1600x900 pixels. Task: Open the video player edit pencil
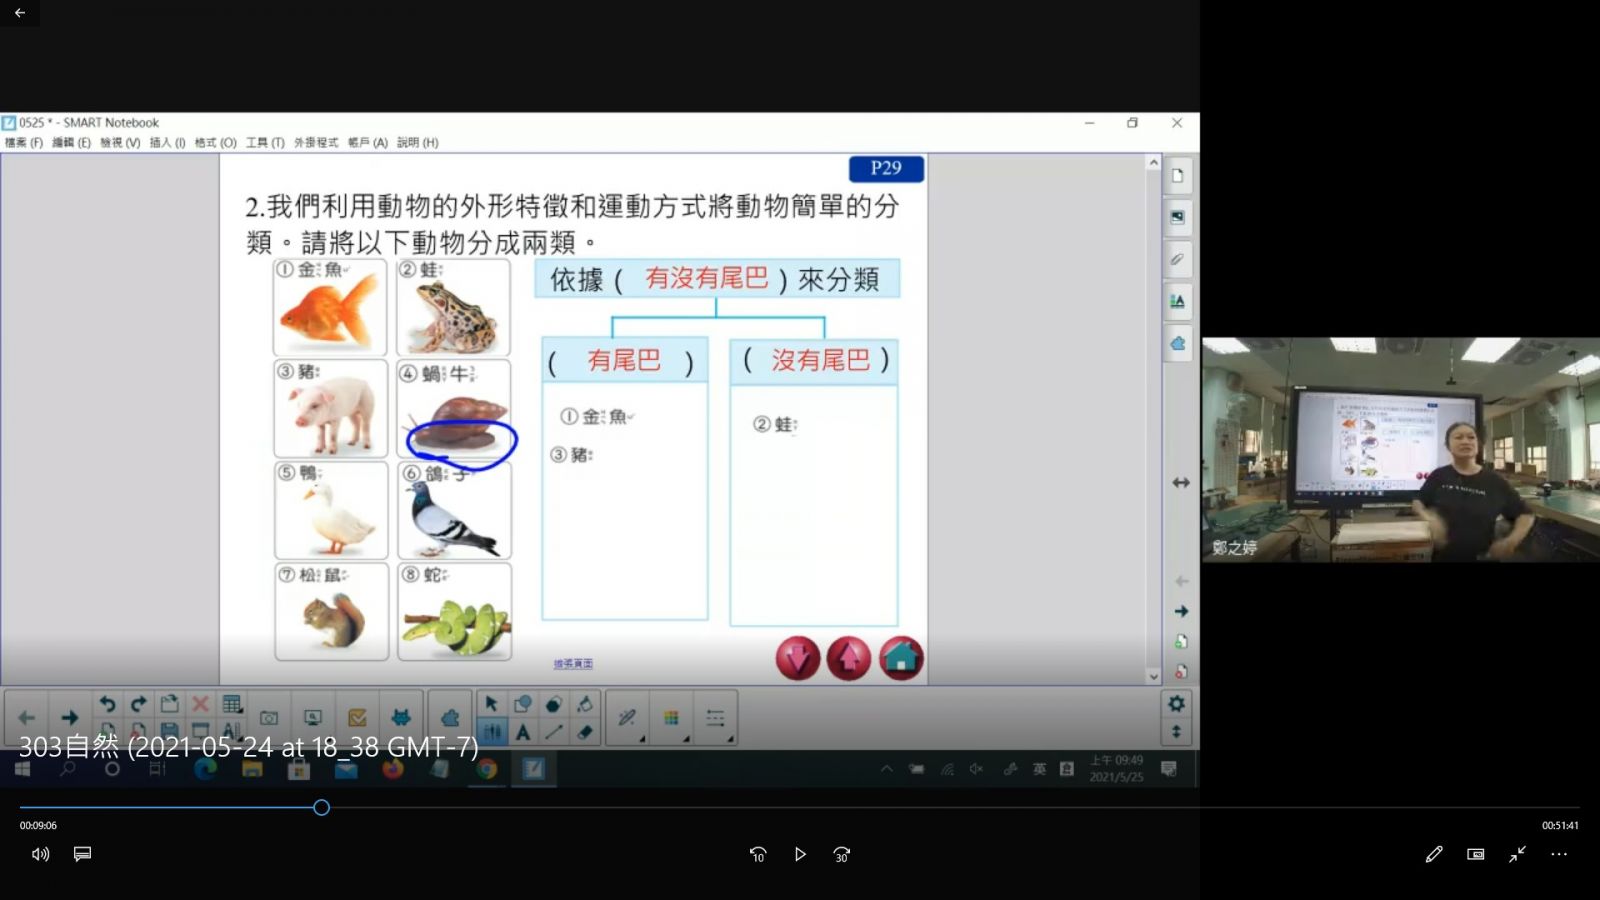(x=1434, y=854)
